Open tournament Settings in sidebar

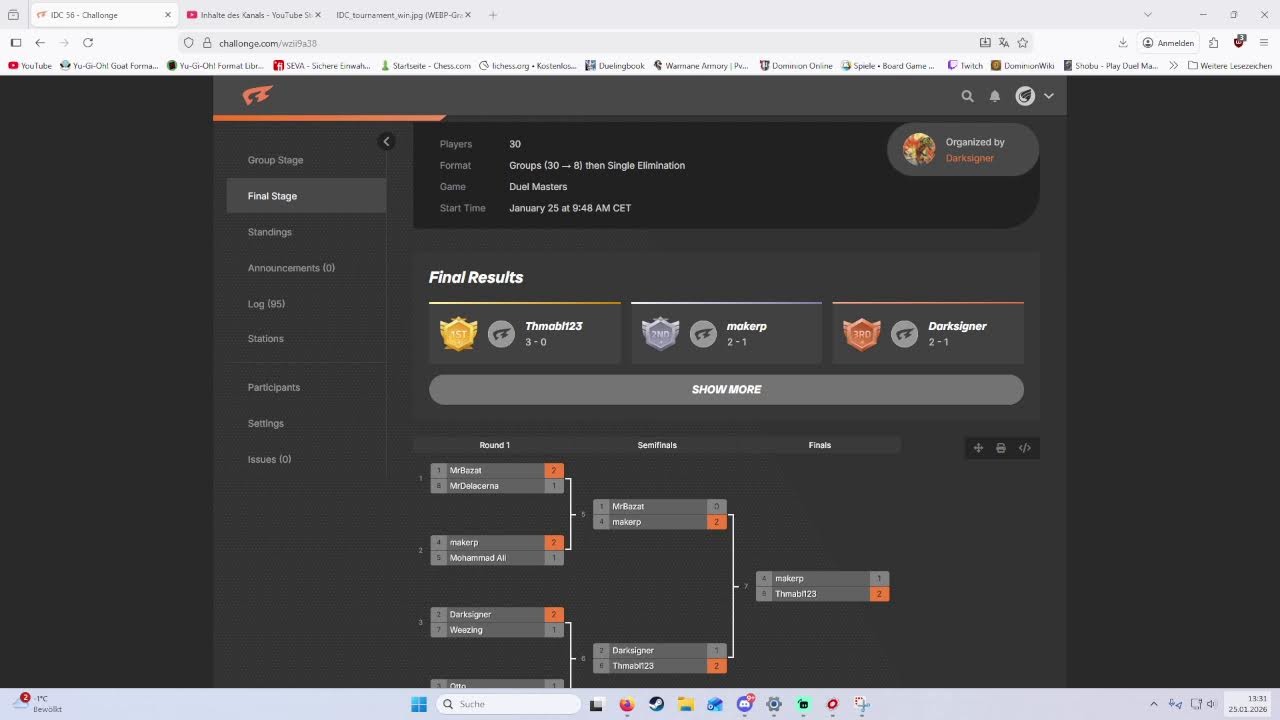point(266,423)
